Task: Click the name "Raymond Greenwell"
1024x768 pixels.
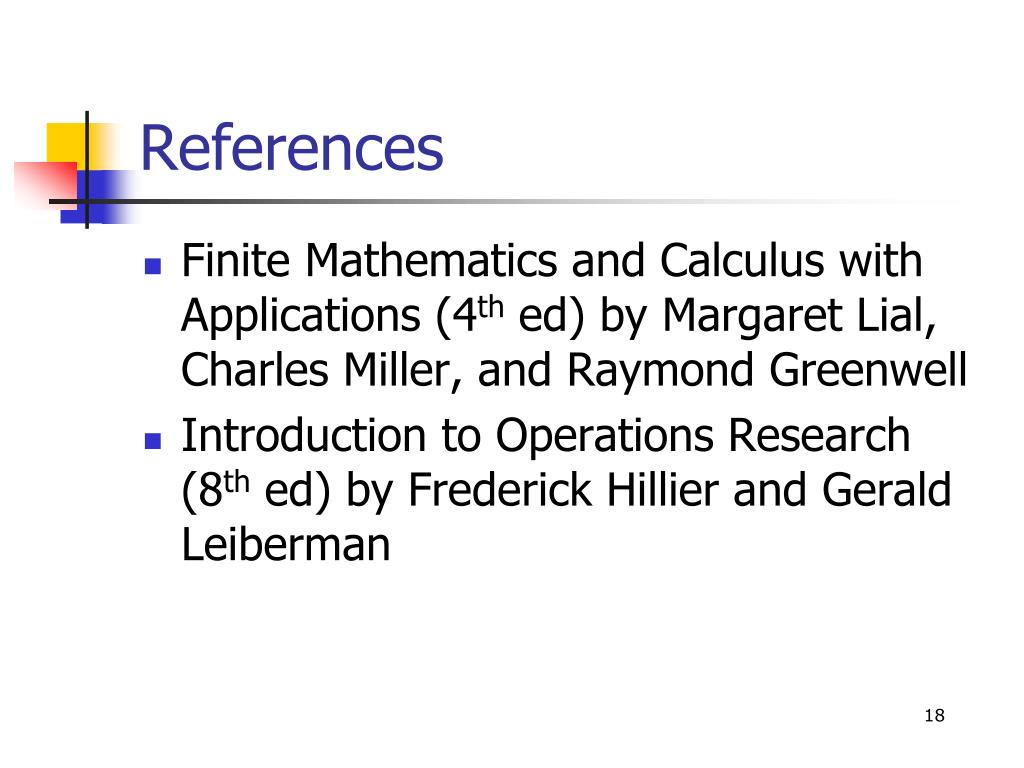Action: pyautogui.click(x=767, y=370)
